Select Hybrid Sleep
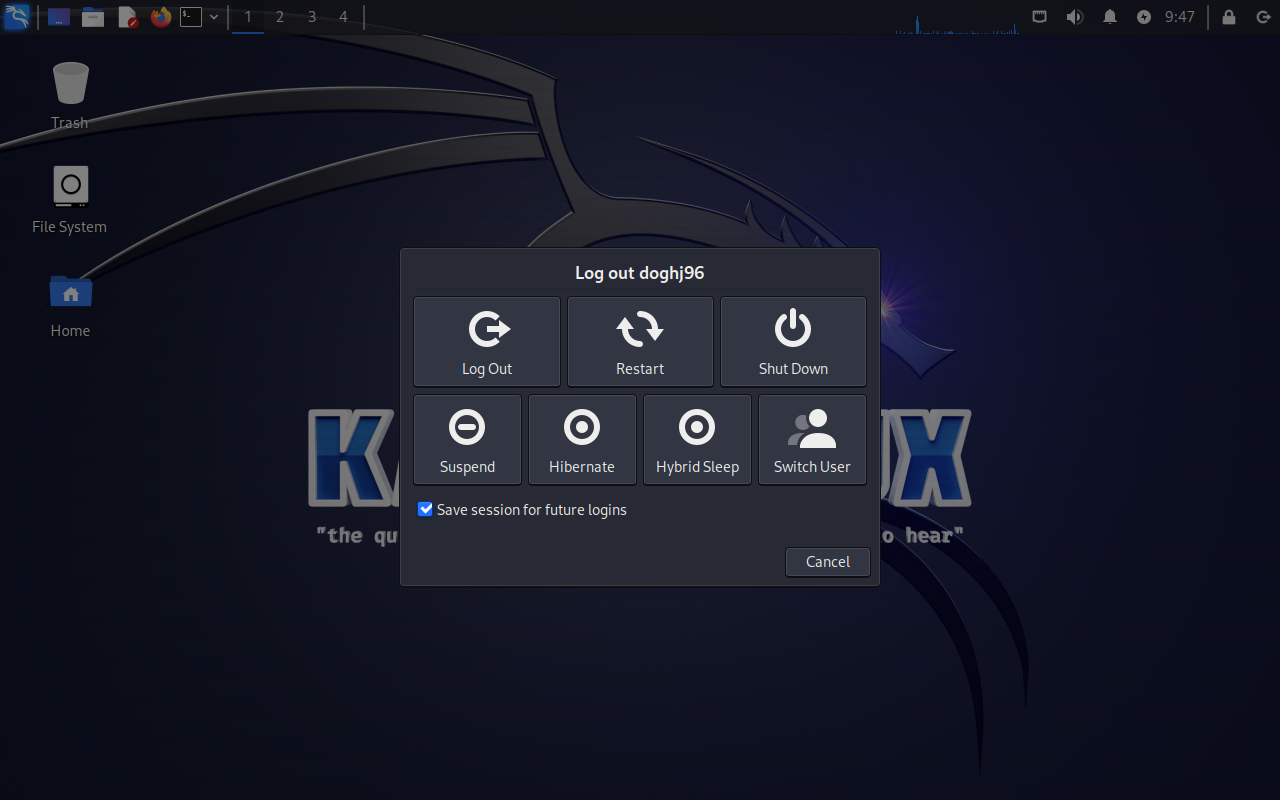Image resolution: width=1280 pixels, height=800 pixels. coord(697,439)
